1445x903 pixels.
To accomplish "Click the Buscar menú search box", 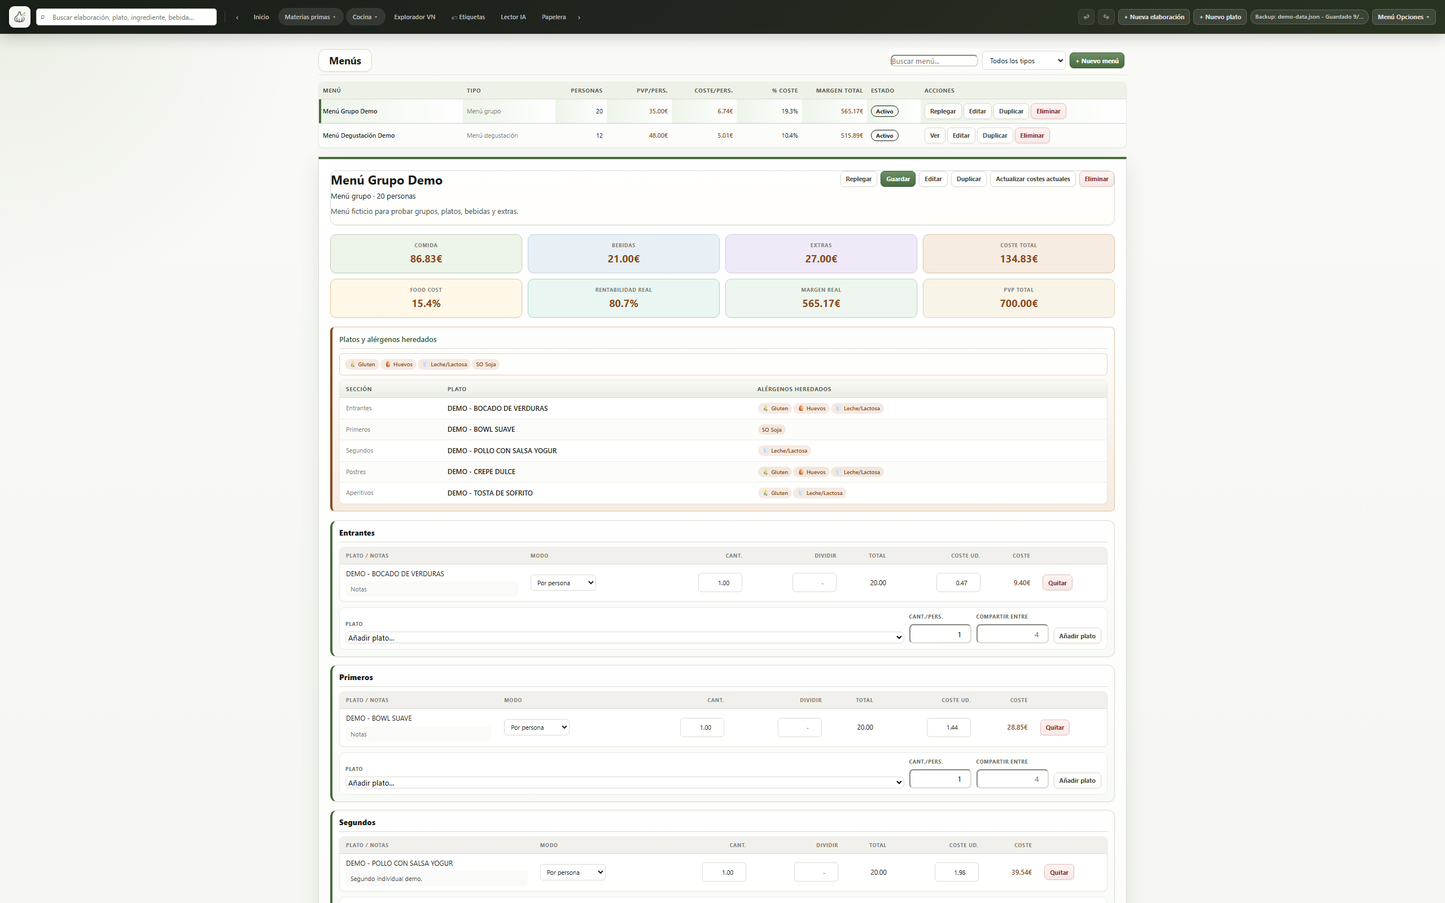I will click(934, 61).
